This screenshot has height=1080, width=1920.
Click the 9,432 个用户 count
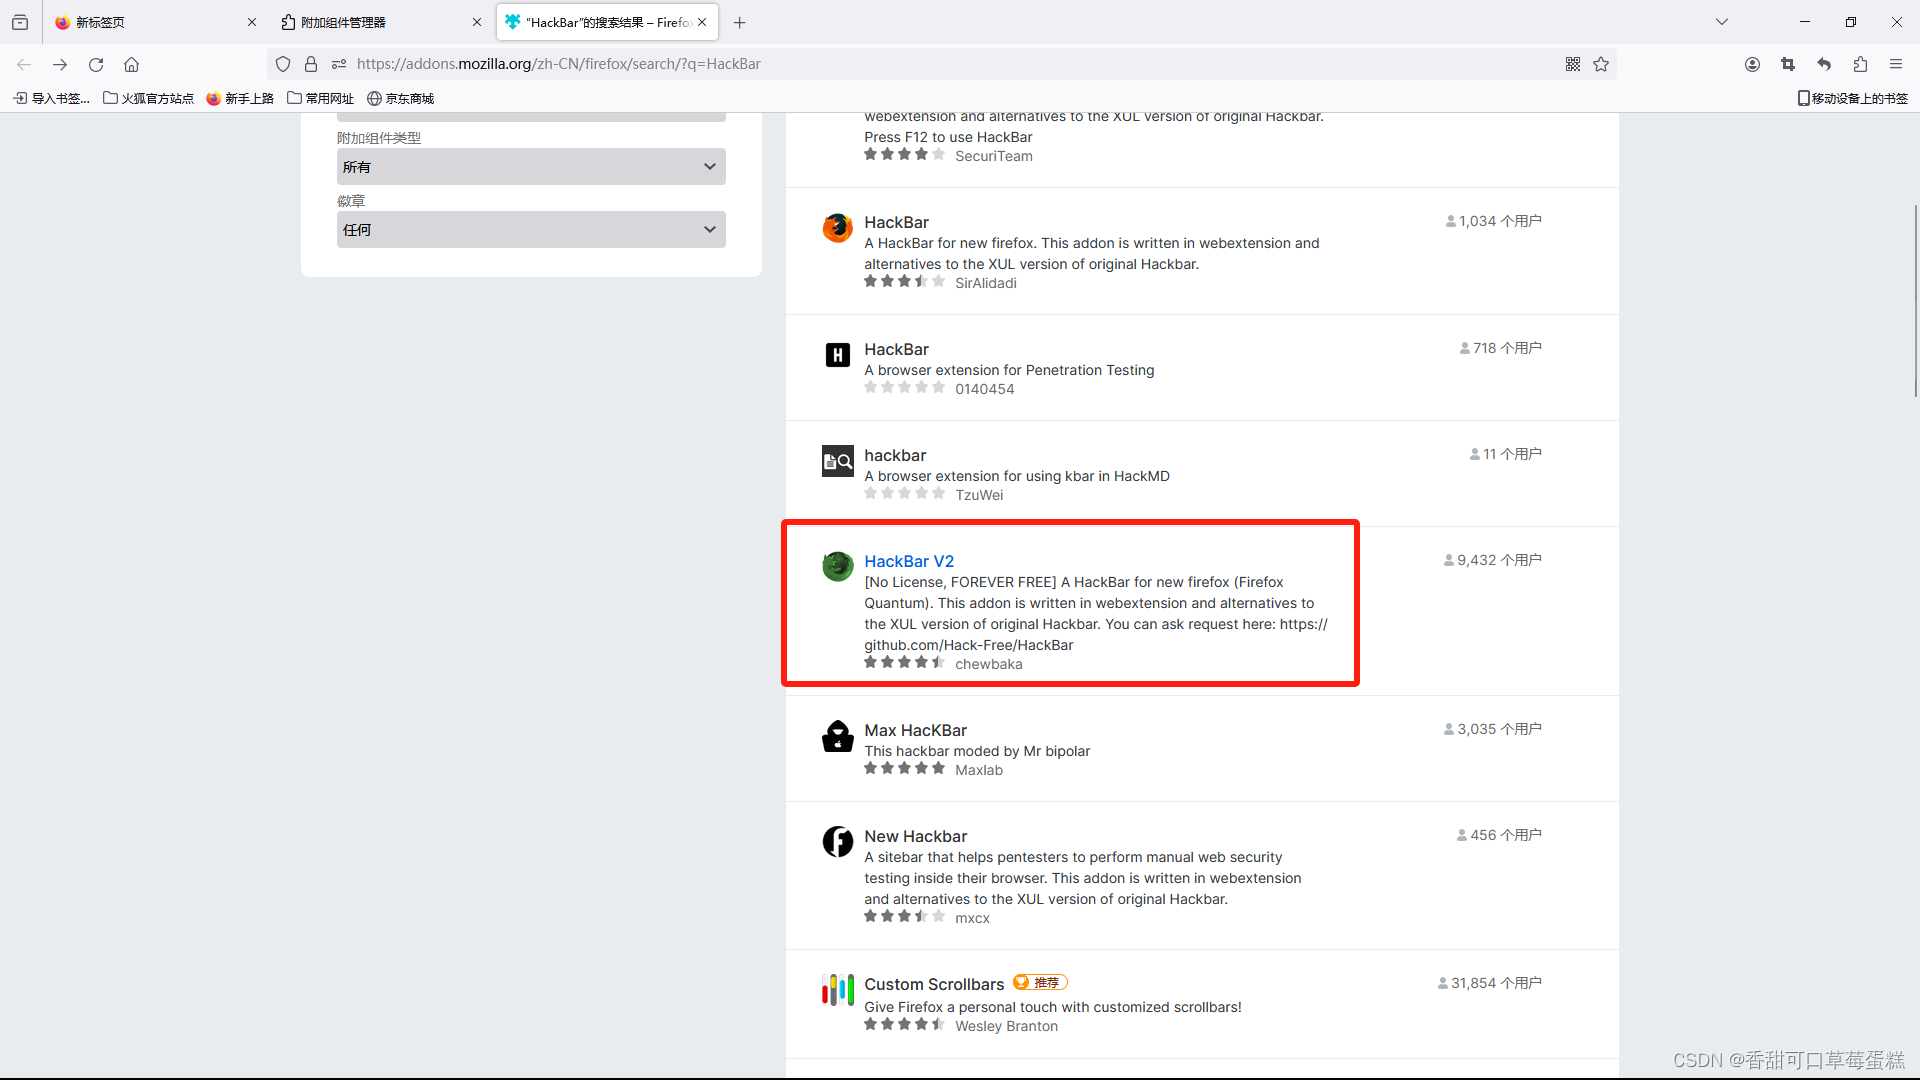(1493, 560)
